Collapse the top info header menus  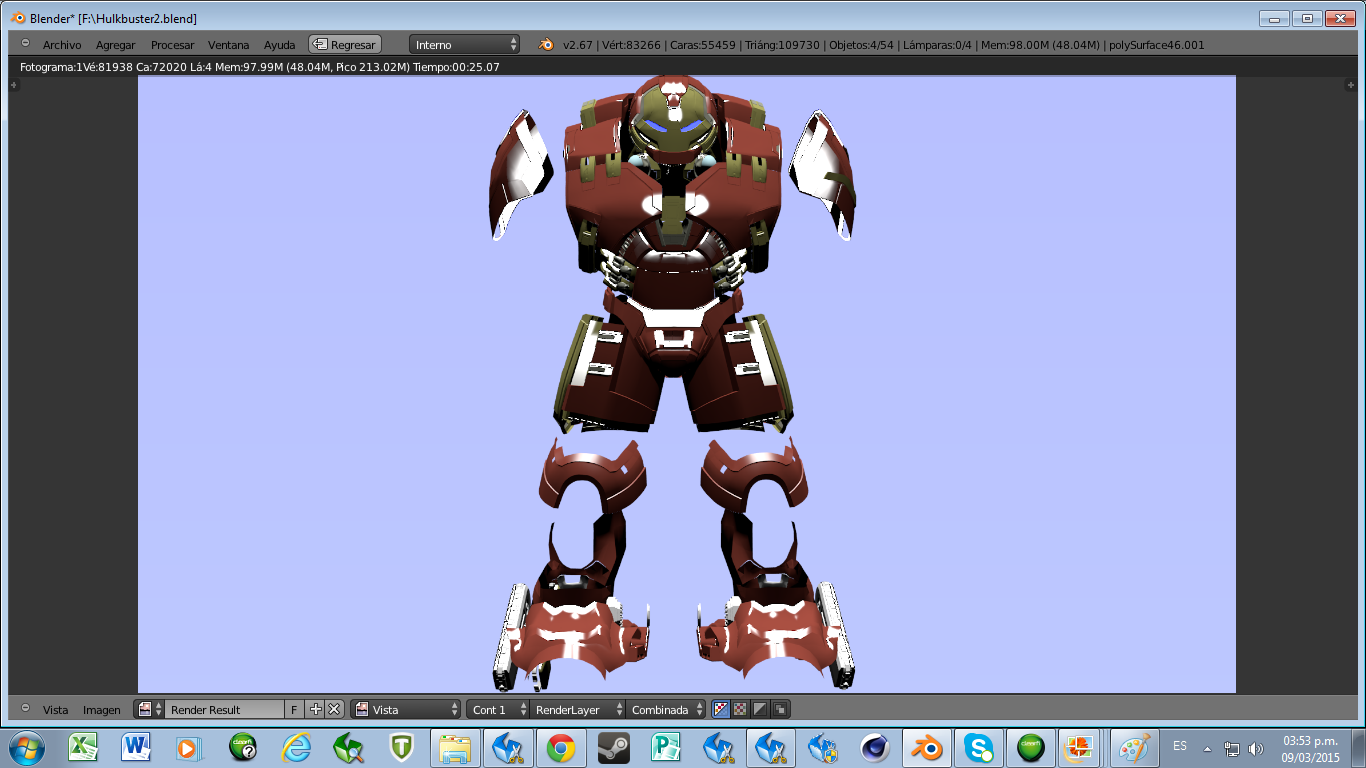pyautogui.click(x=25, y=44)
